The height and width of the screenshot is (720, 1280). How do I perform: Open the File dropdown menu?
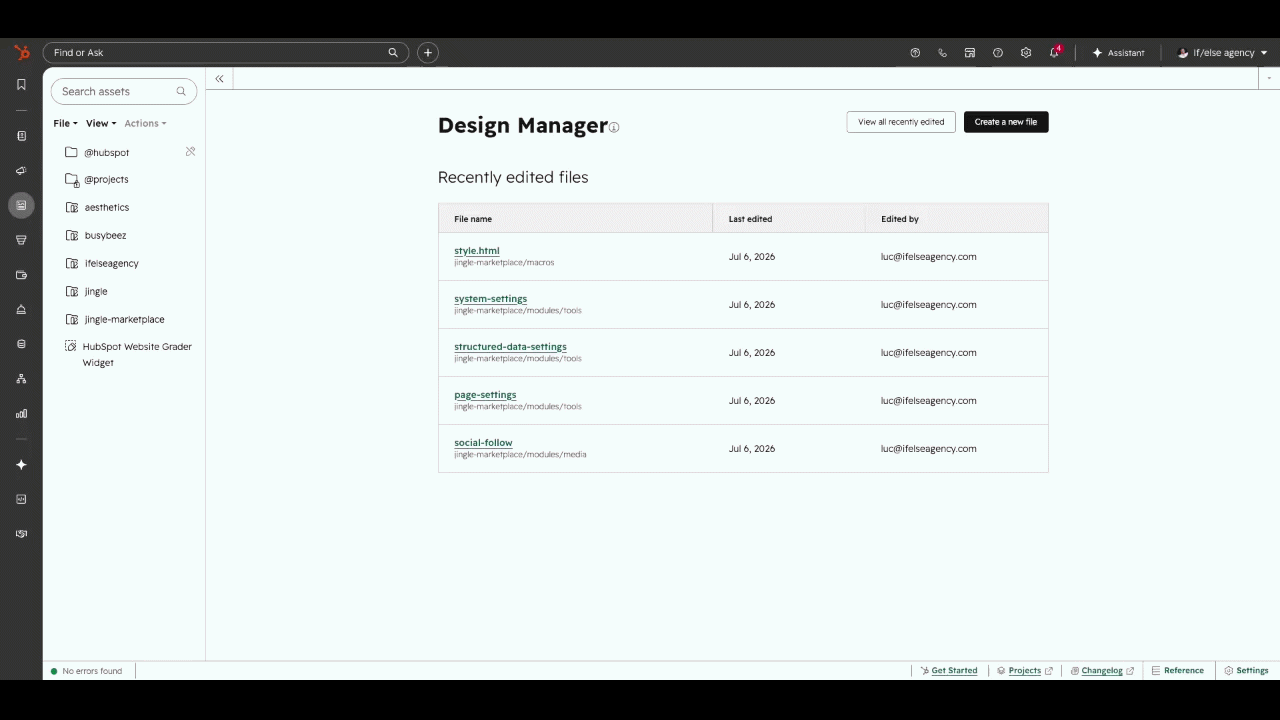tap(65, 123)
